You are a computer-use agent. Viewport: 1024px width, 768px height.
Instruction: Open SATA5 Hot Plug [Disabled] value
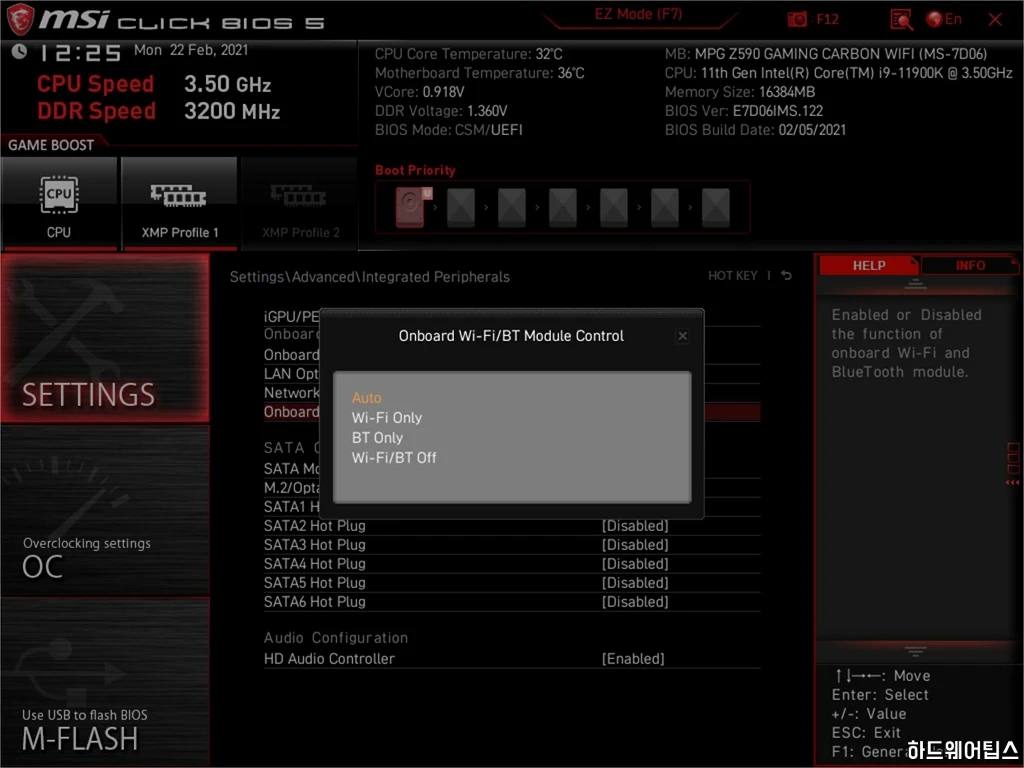(x=635, y=583)
